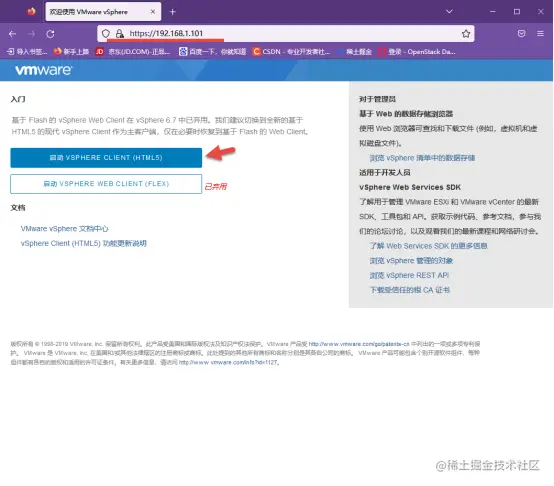Click the 对于管理员 heading
This screenshot has height=486, width=554.
pos(377,99)
